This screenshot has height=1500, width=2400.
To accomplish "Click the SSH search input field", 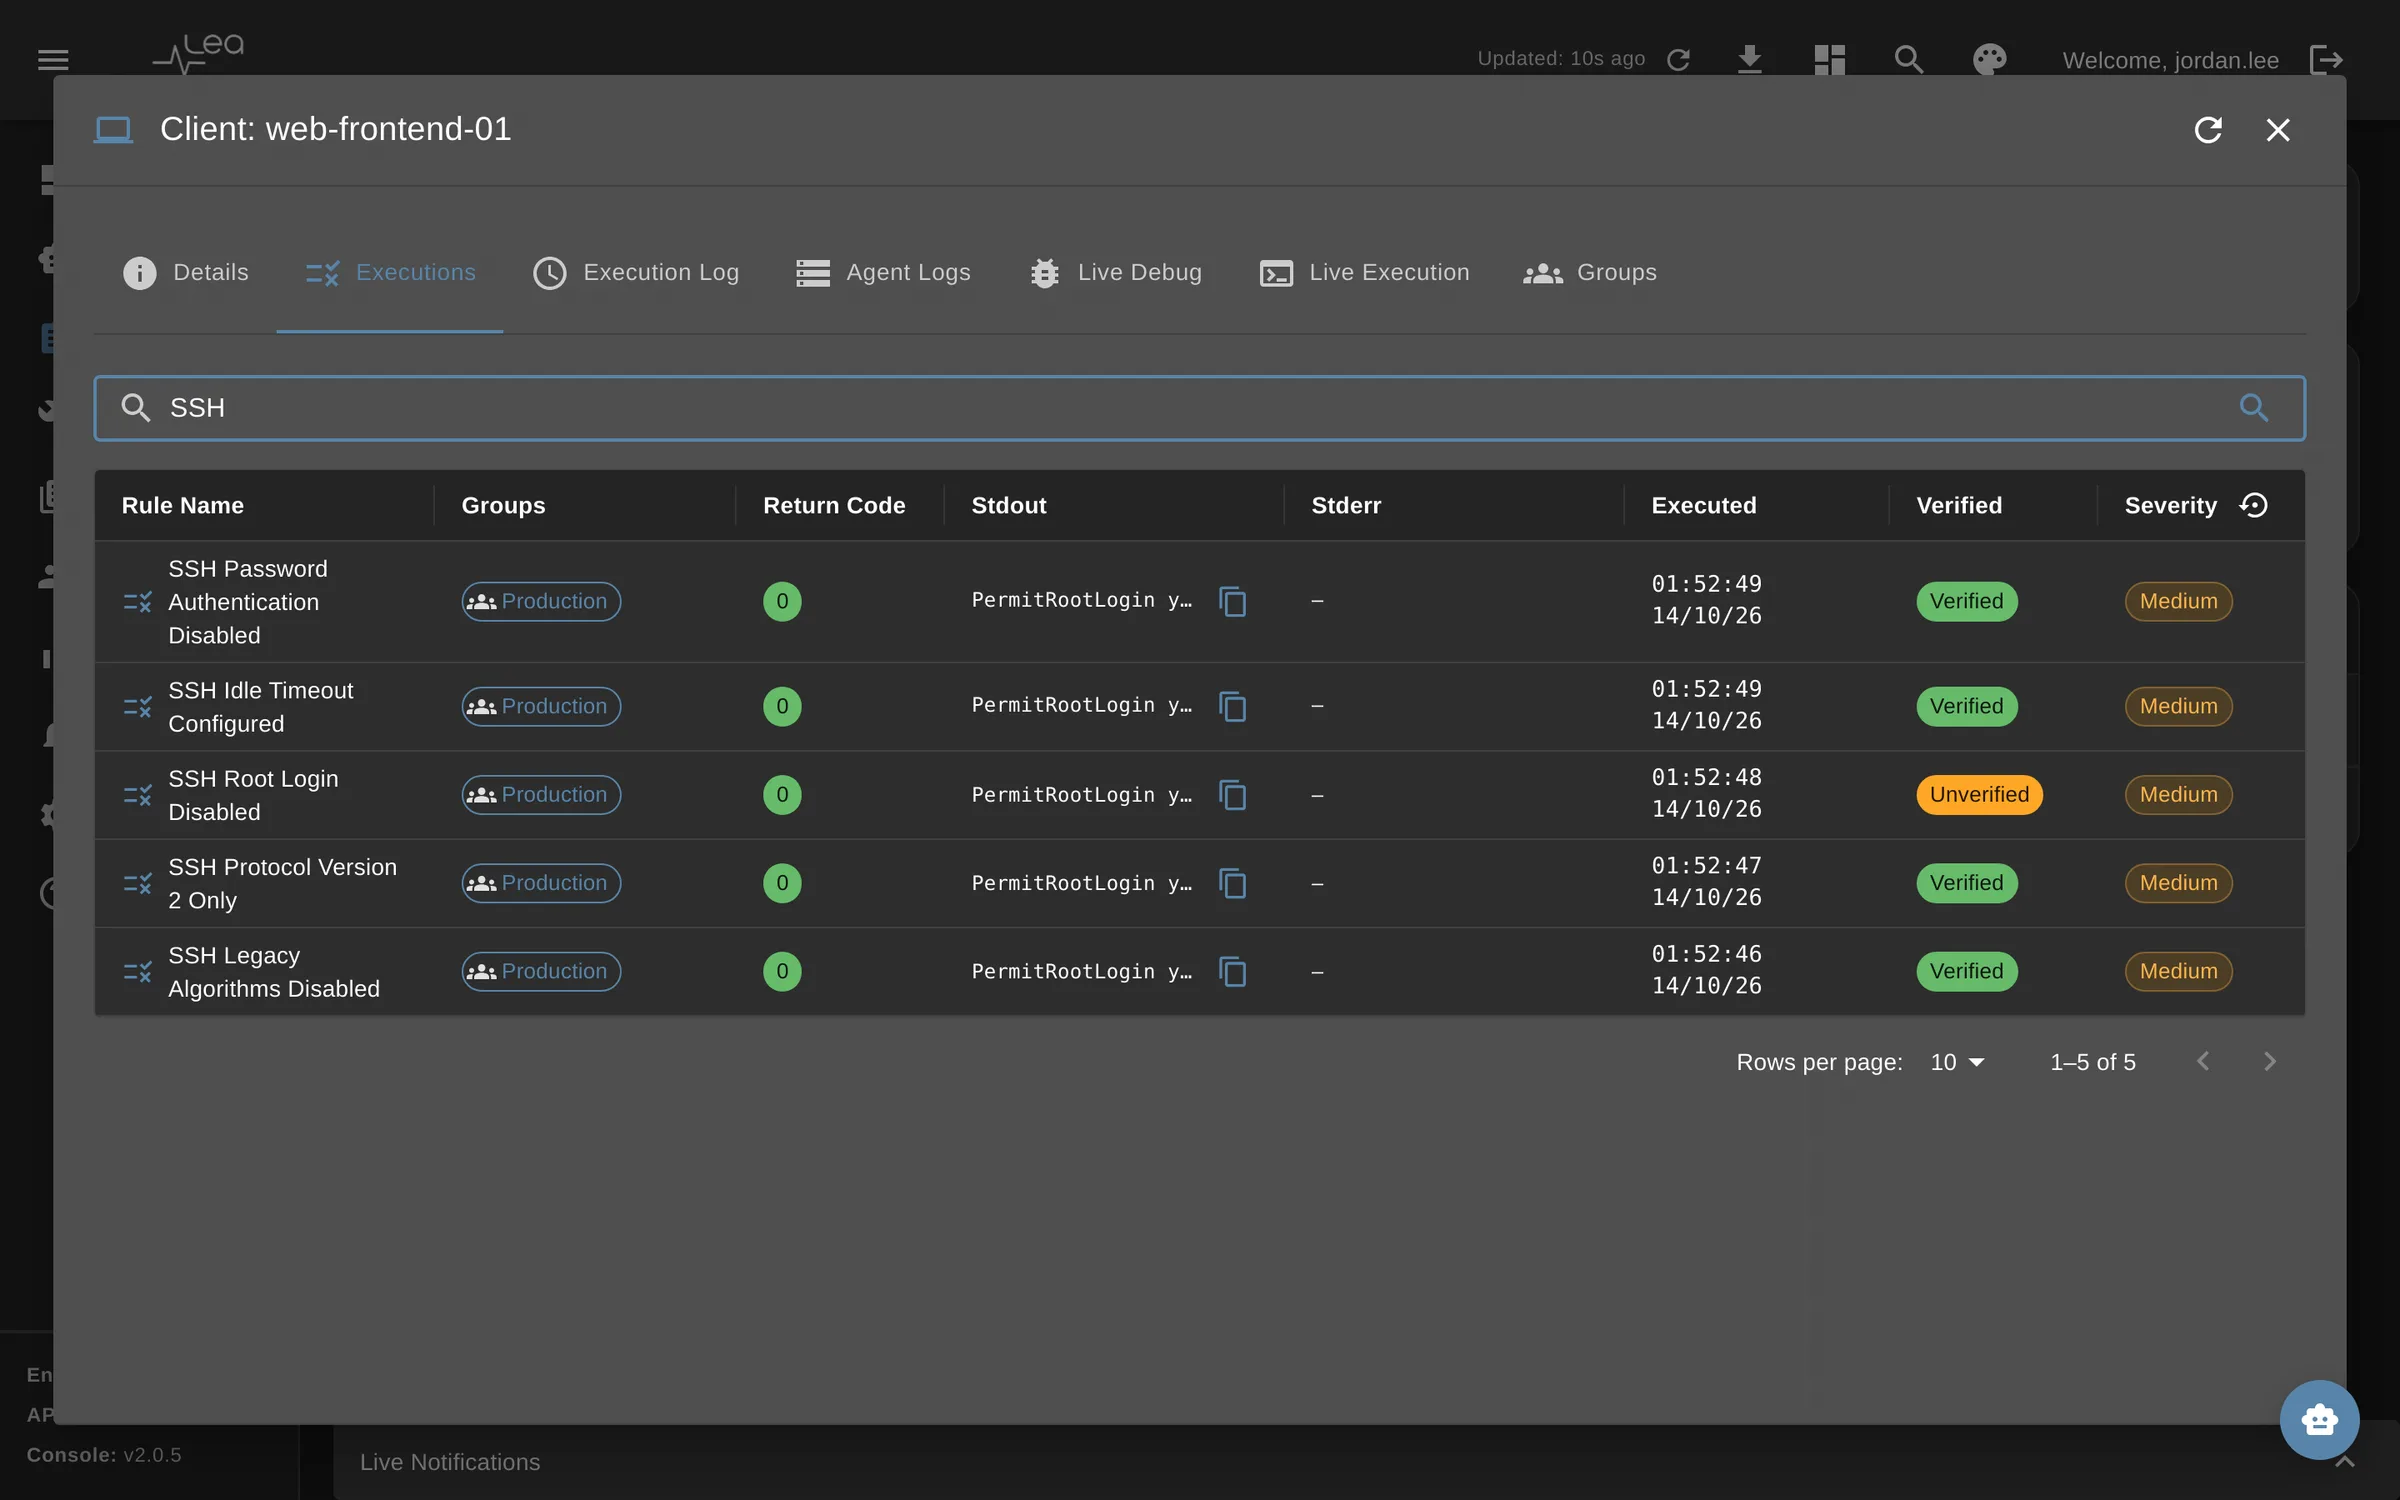I will point(1199,408).
